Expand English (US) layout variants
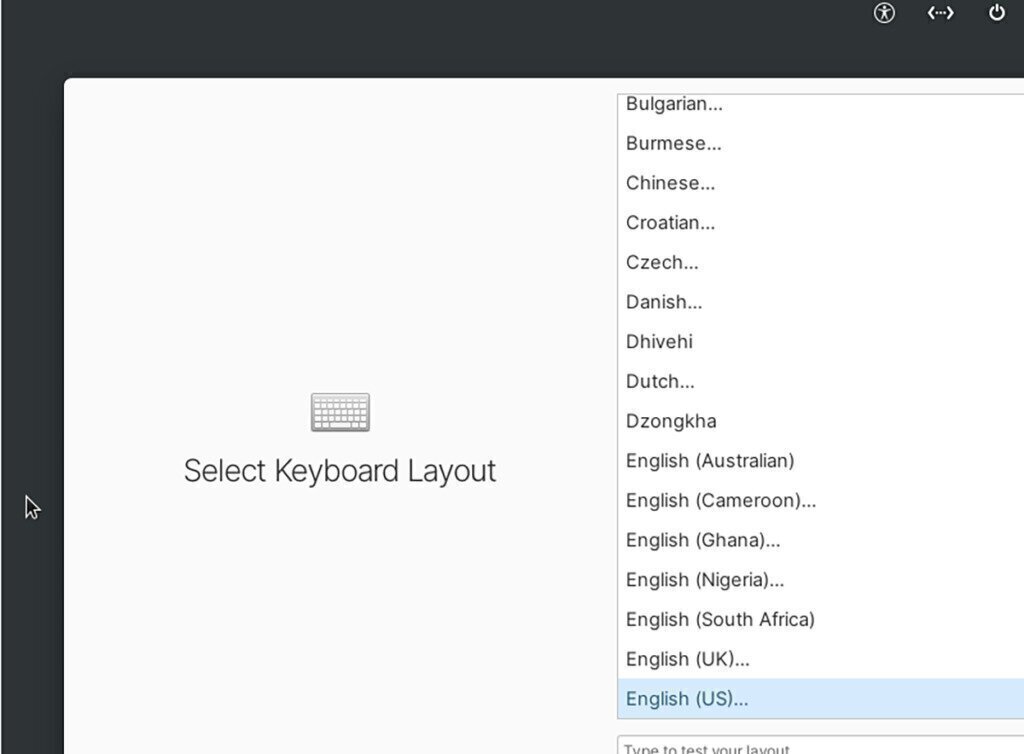The width and height of the screenshot is (1024, 754). coord(687,698)
